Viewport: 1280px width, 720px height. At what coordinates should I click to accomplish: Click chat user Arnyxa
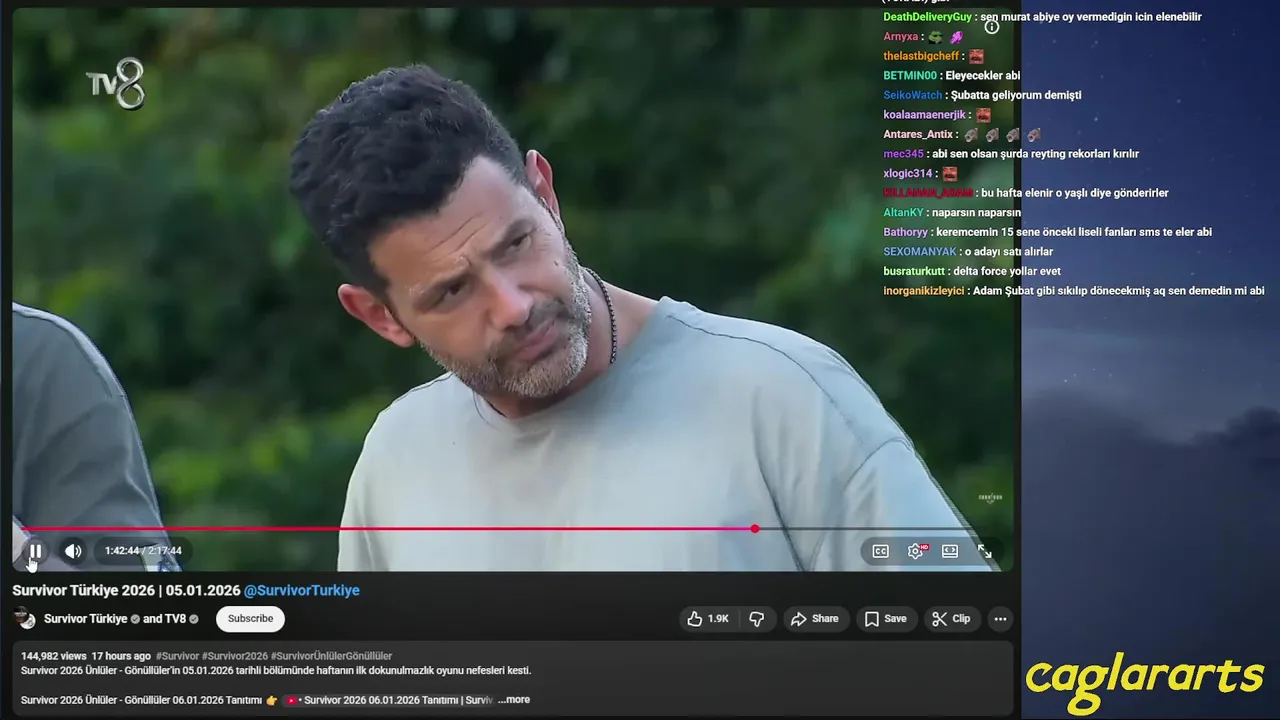[900, 37]
